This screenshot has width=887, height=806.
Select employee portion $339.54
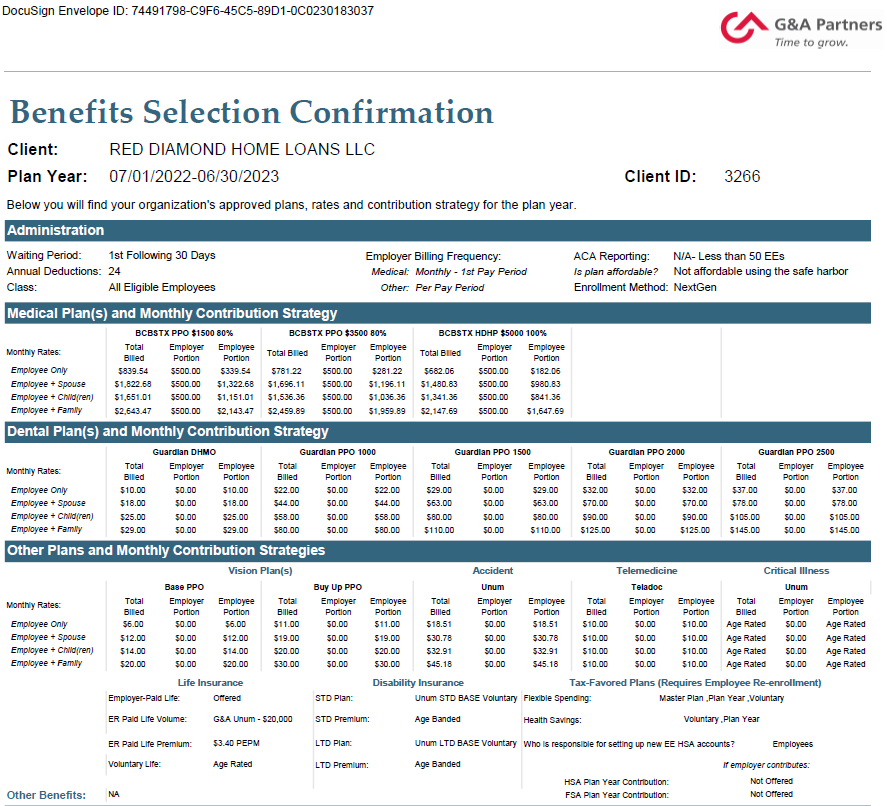(x=235, y=371)
